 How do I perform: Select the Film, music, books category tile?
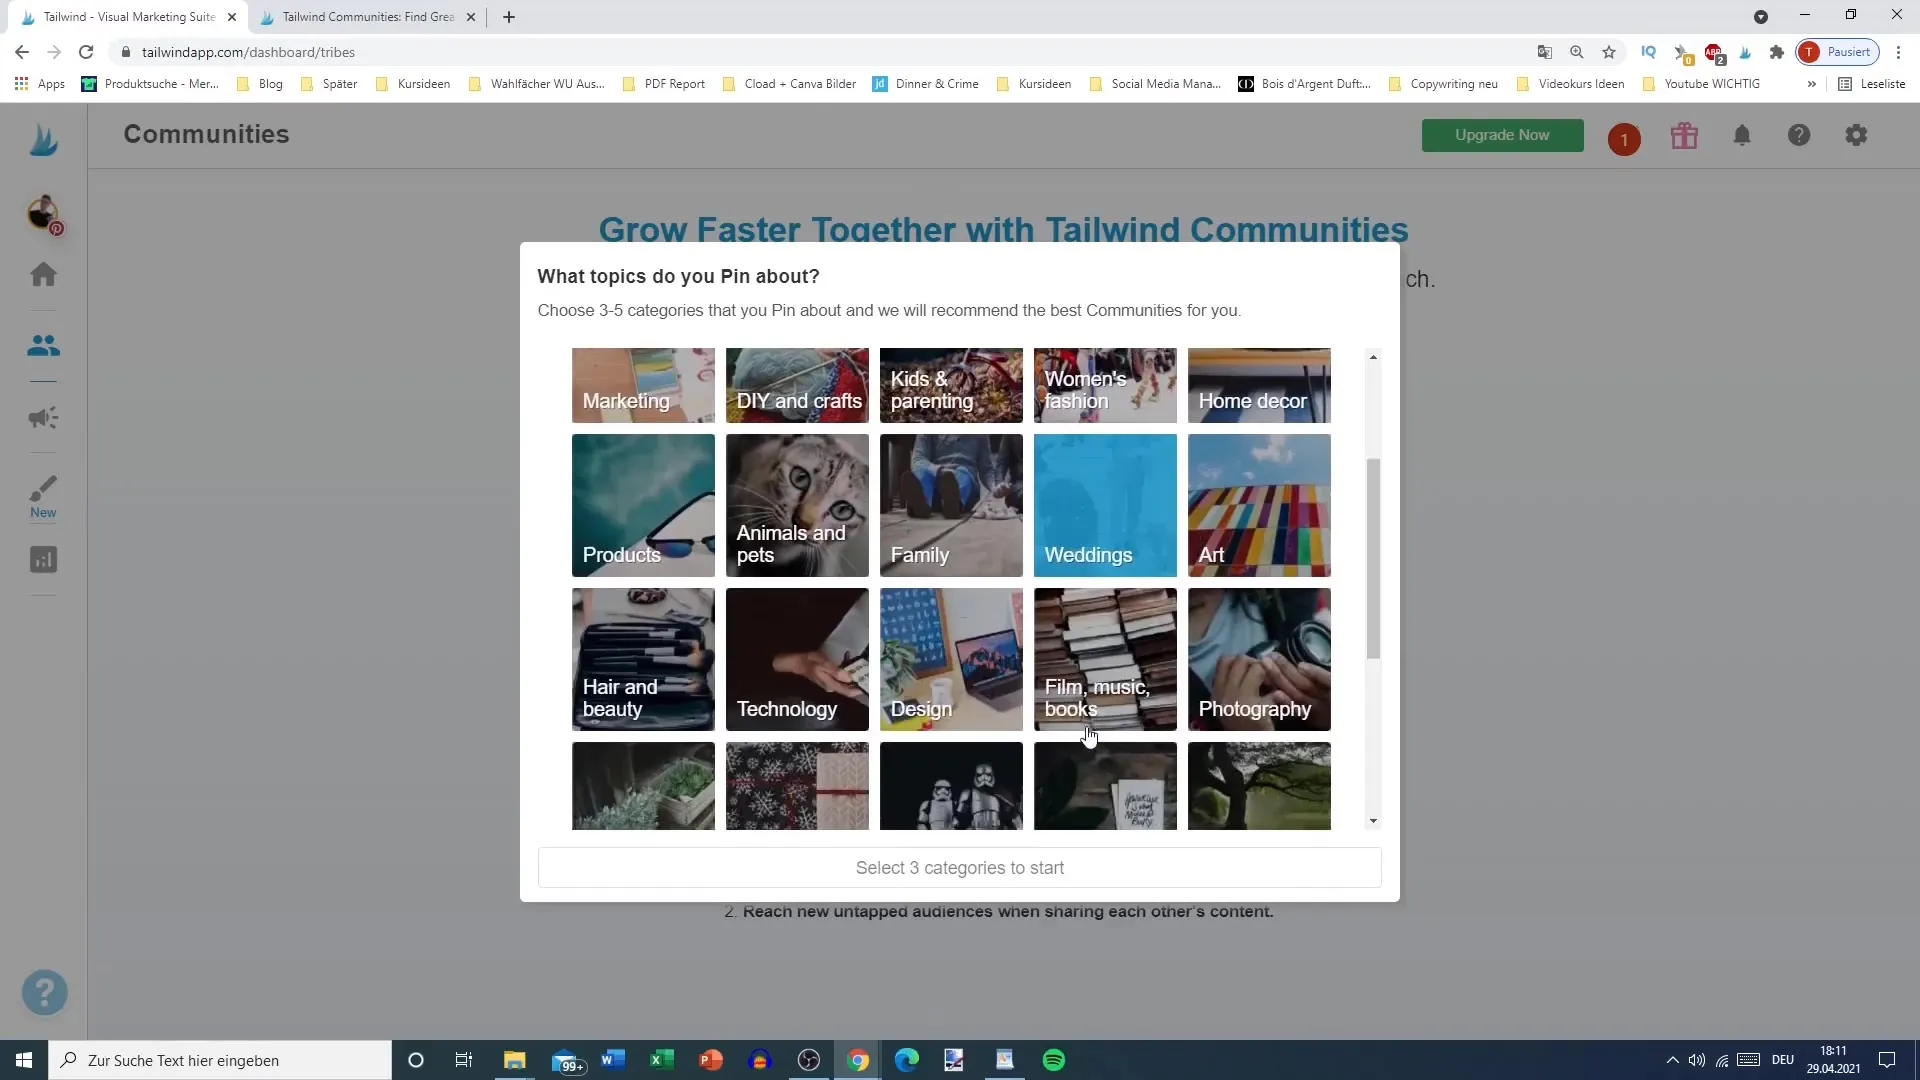point(1105,659)
